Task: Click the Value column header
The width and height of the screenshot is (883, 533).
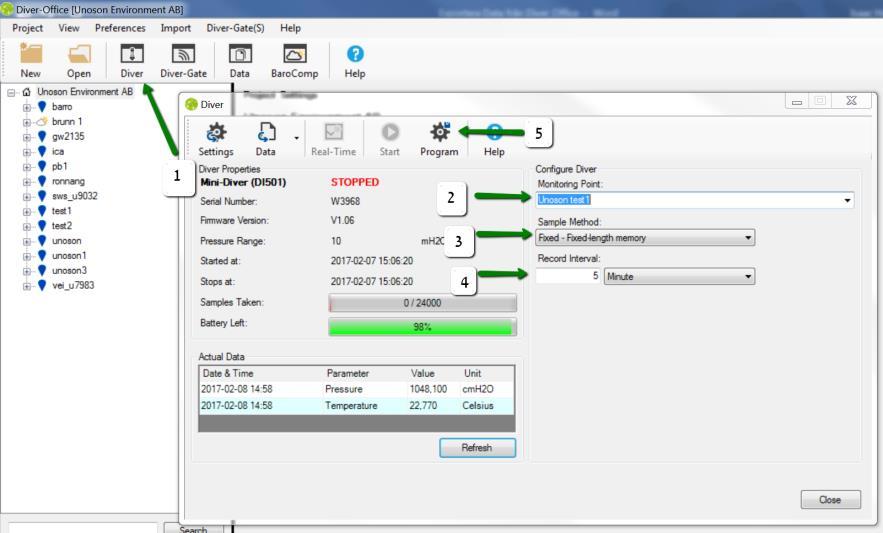Action: (422, 374)
